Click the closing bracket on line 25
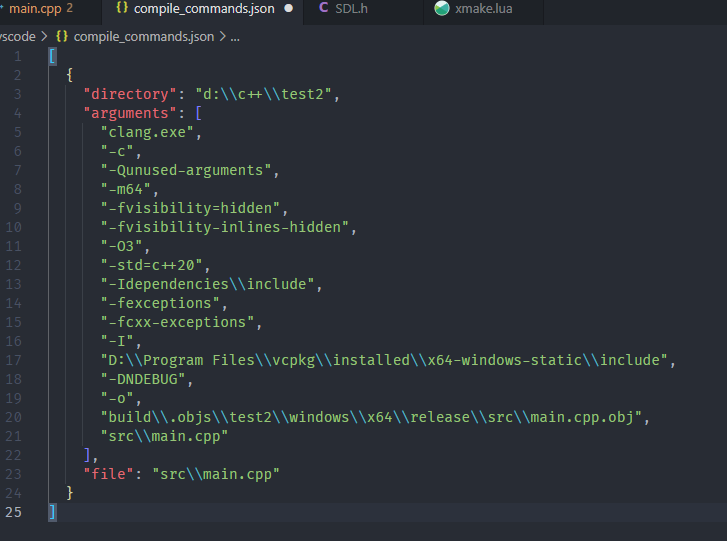 point(52,512)
